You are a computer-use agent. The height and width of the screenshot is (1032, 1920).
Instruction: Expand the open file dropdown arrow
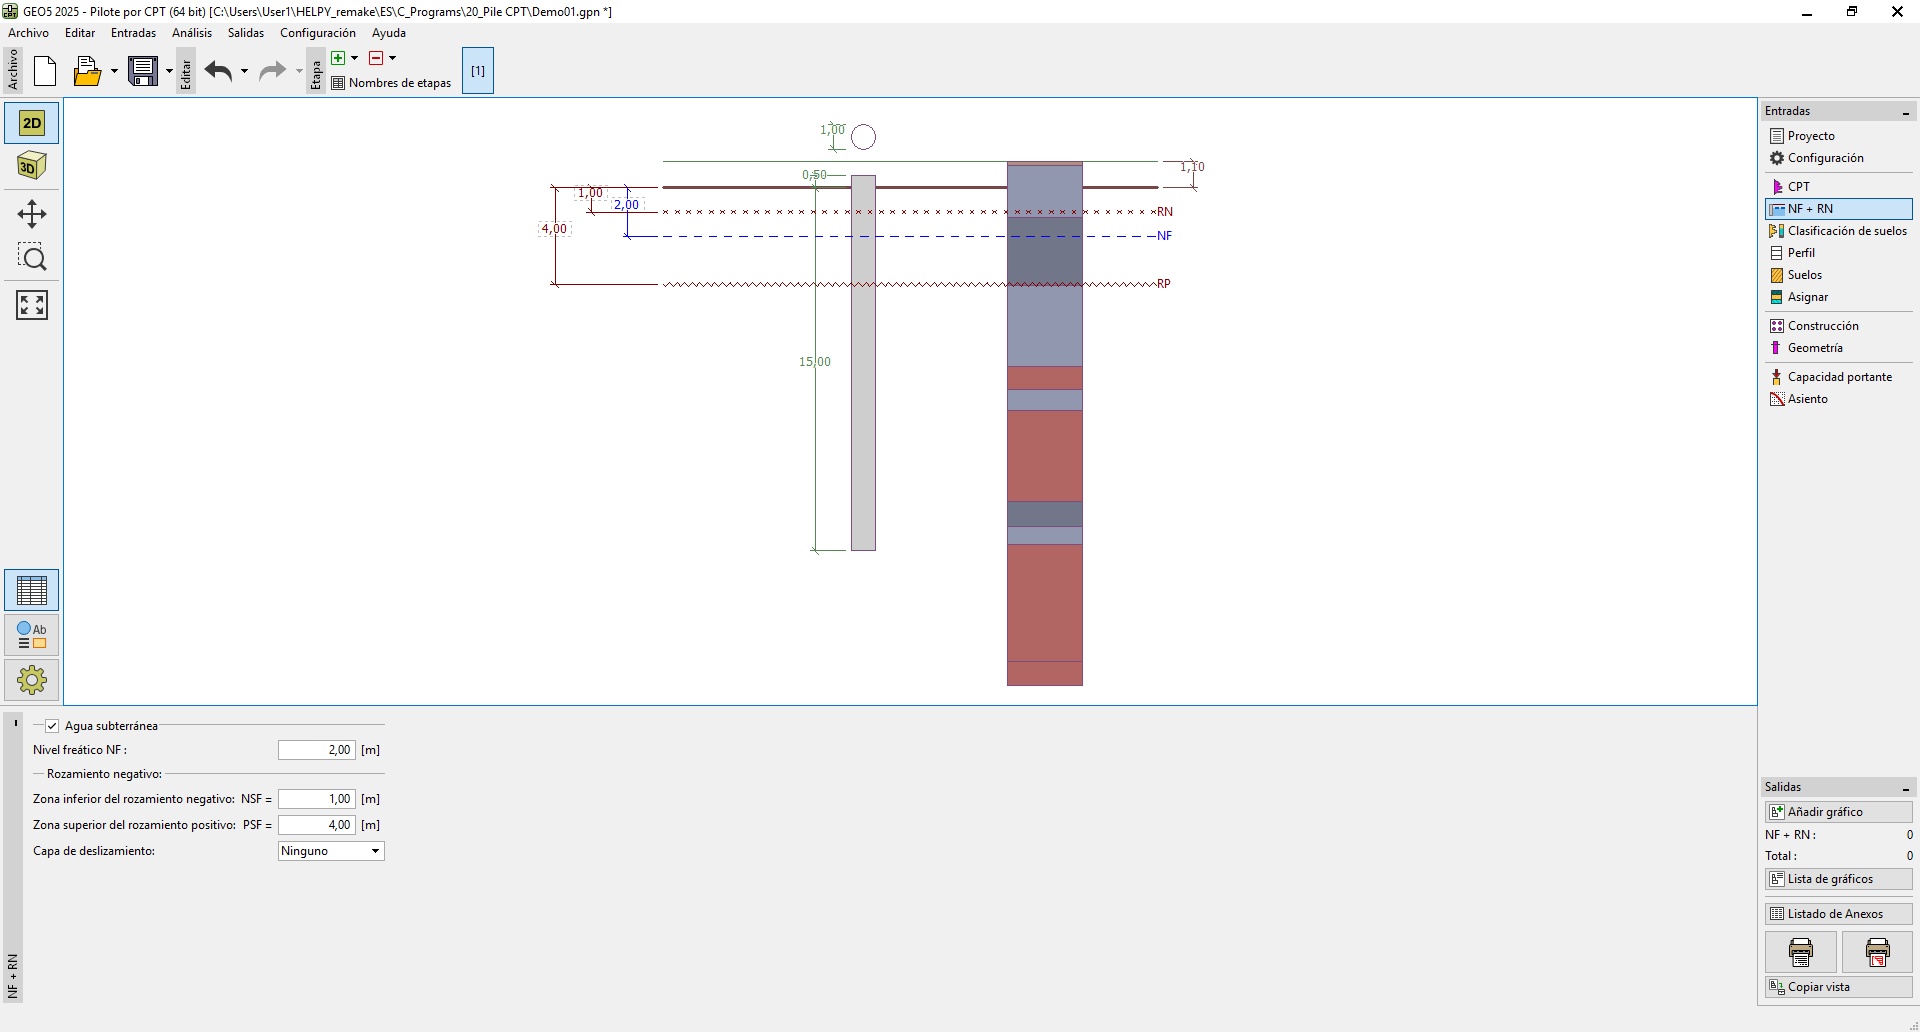click(x=114, y=71)
